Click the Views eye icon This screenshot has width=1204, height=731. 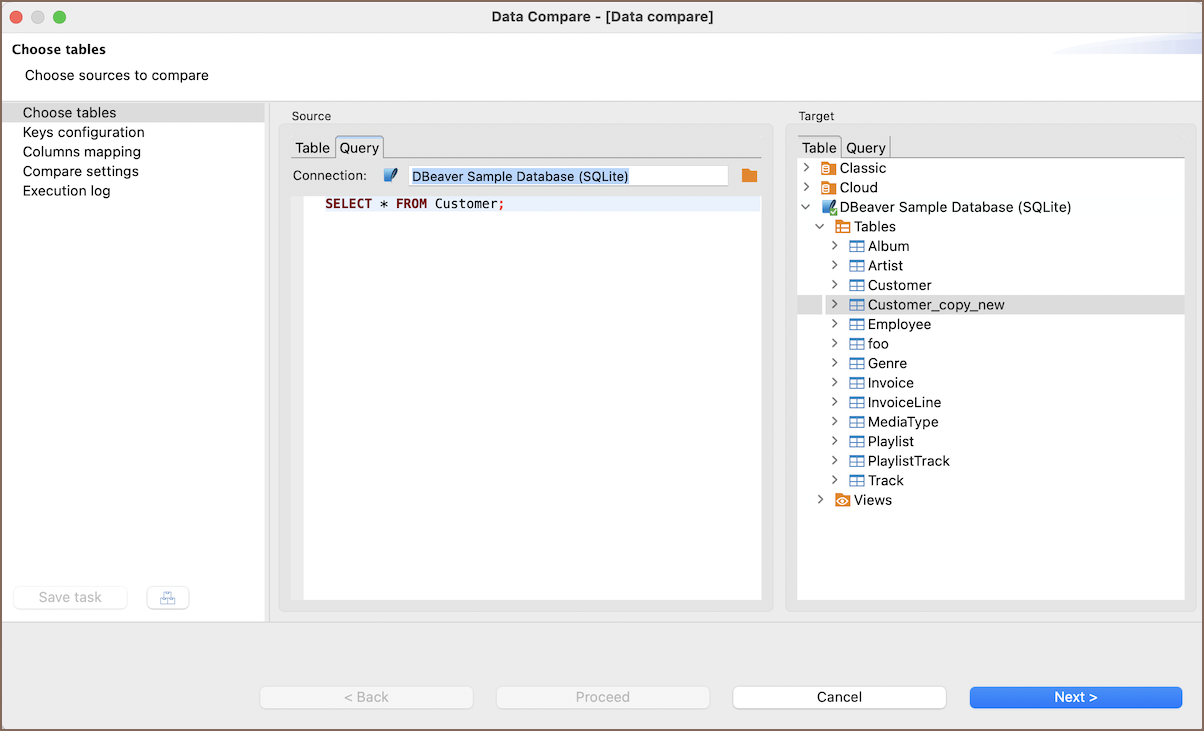point(842,500)
